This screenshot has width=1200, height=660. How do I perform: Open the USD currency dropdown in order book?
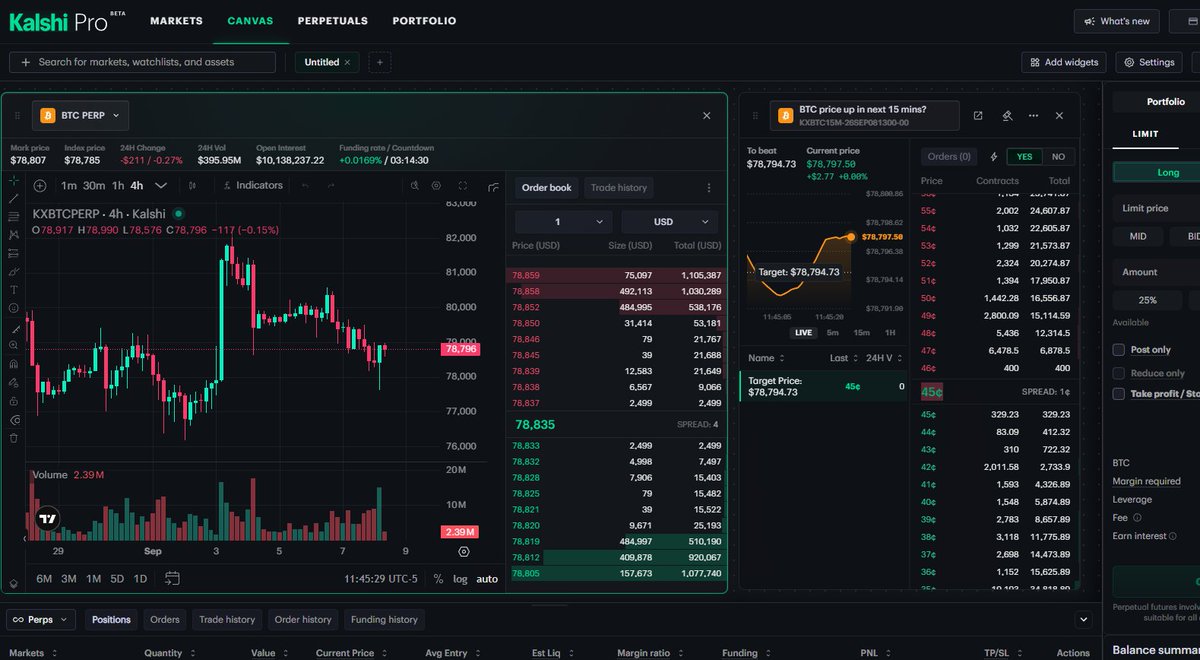pyautogui.click(x=670, y=222)
